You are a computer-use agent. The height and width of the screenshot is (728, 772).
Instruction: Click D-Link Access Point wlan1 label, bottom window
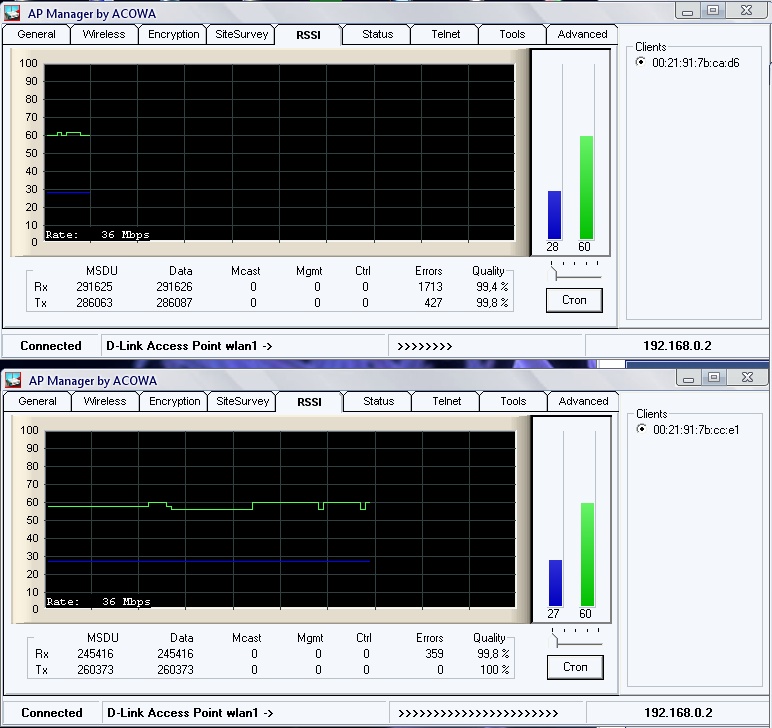pos(190,713)
